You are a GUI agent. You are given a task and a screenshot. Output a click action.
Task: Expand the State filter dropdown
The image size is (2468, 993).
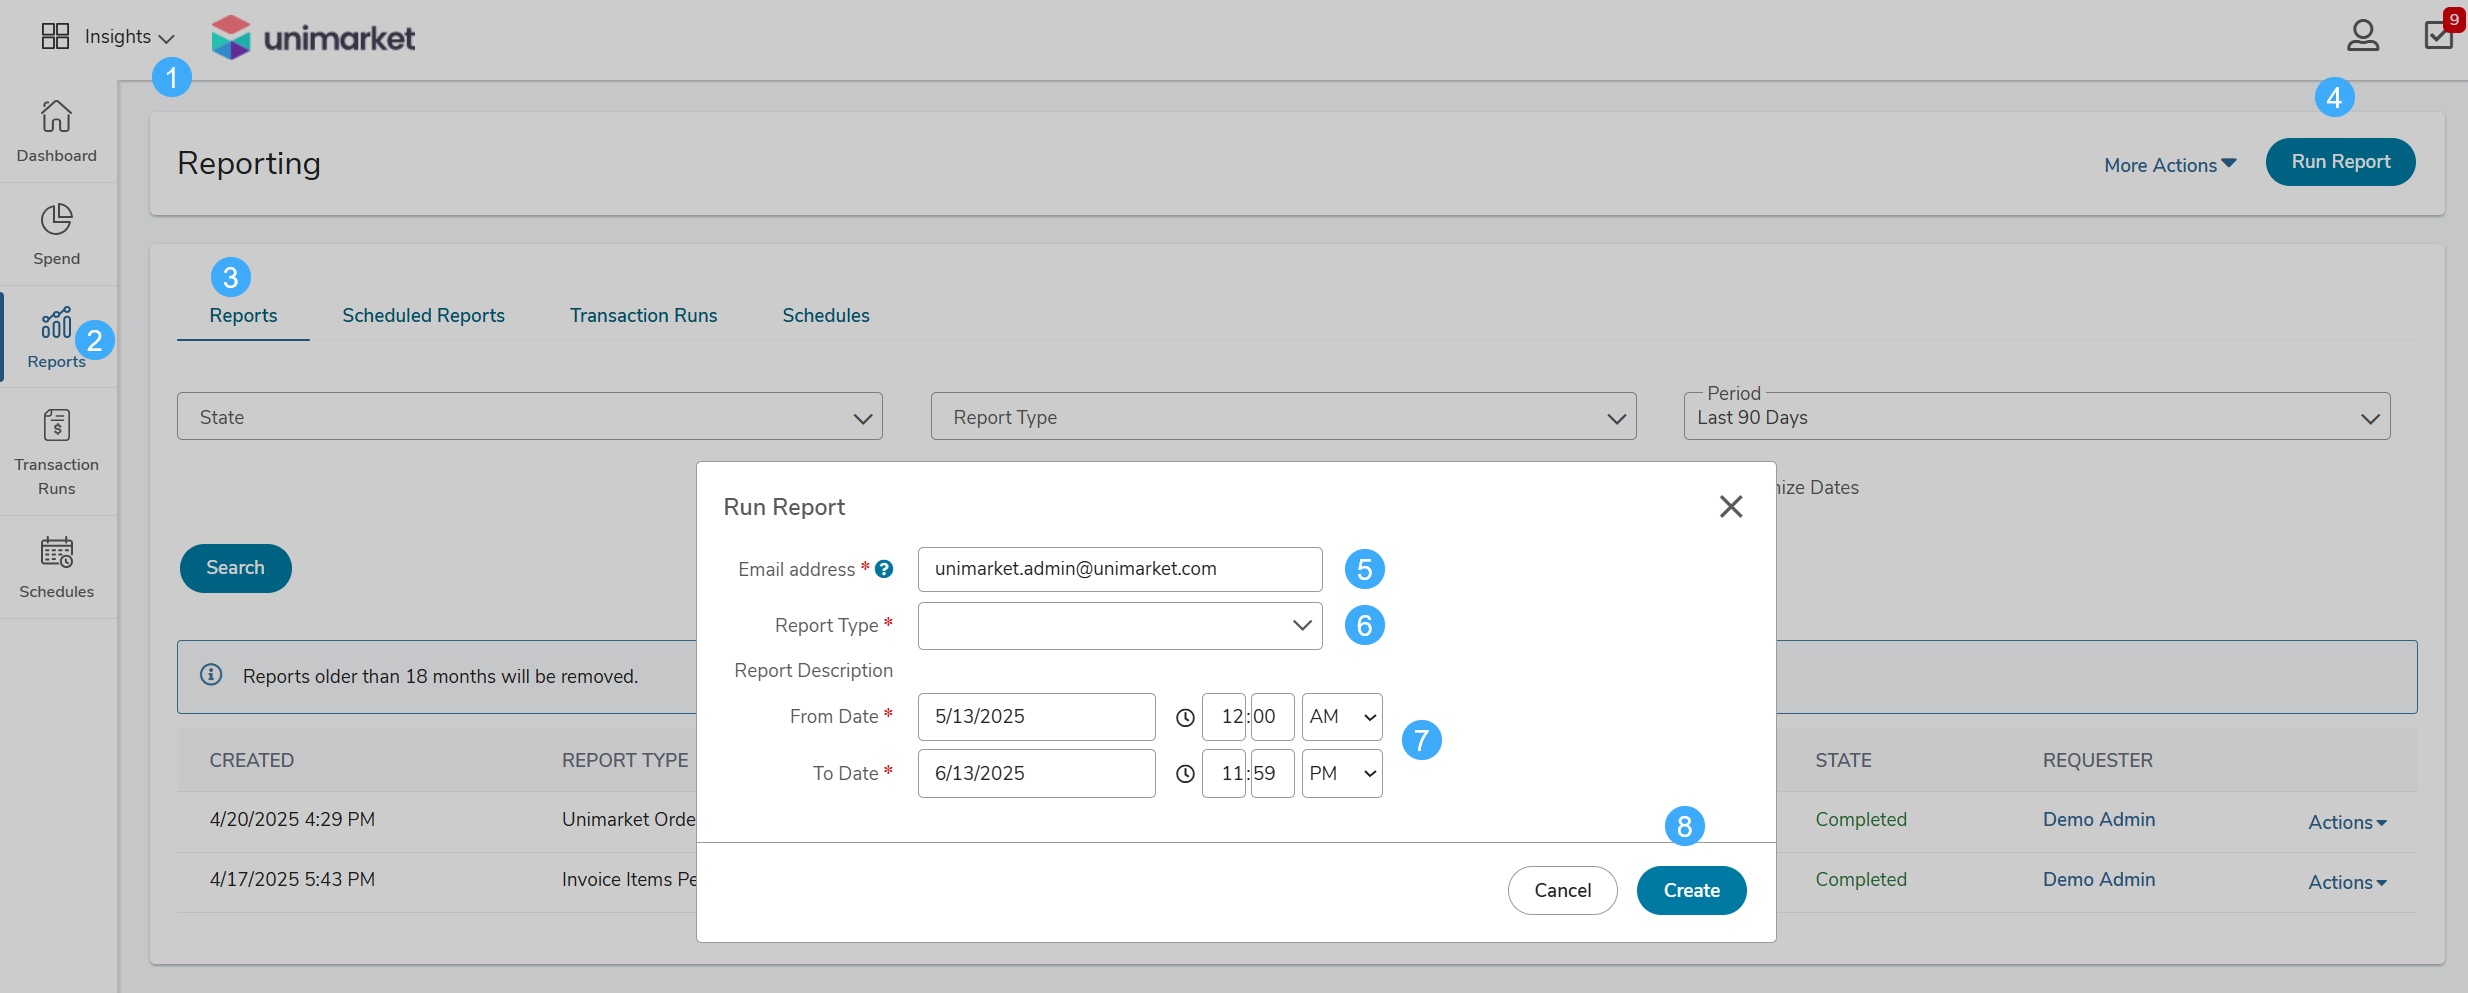pos(530,417)
